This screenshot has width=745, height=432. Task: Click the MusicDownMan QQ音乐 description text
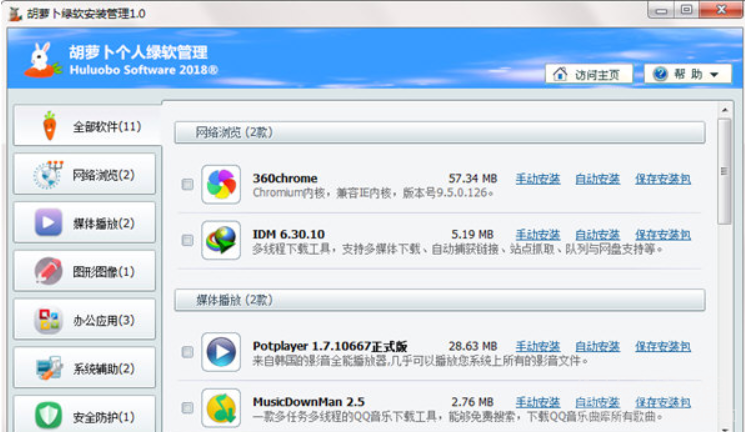coord(457,417)
